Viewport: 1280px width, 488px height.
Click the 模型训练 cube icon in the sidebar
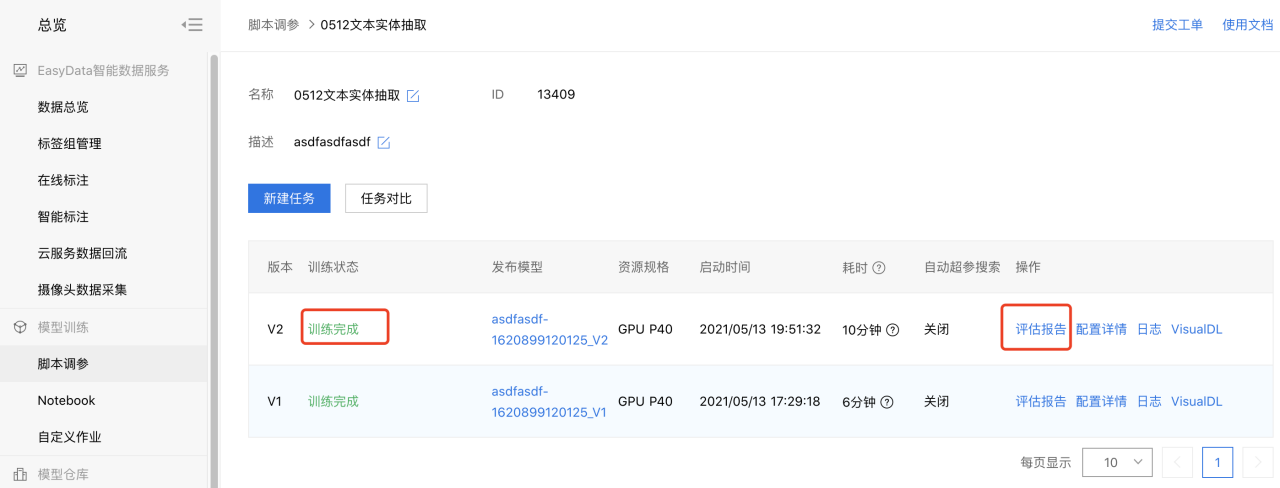tap(20, 327)
